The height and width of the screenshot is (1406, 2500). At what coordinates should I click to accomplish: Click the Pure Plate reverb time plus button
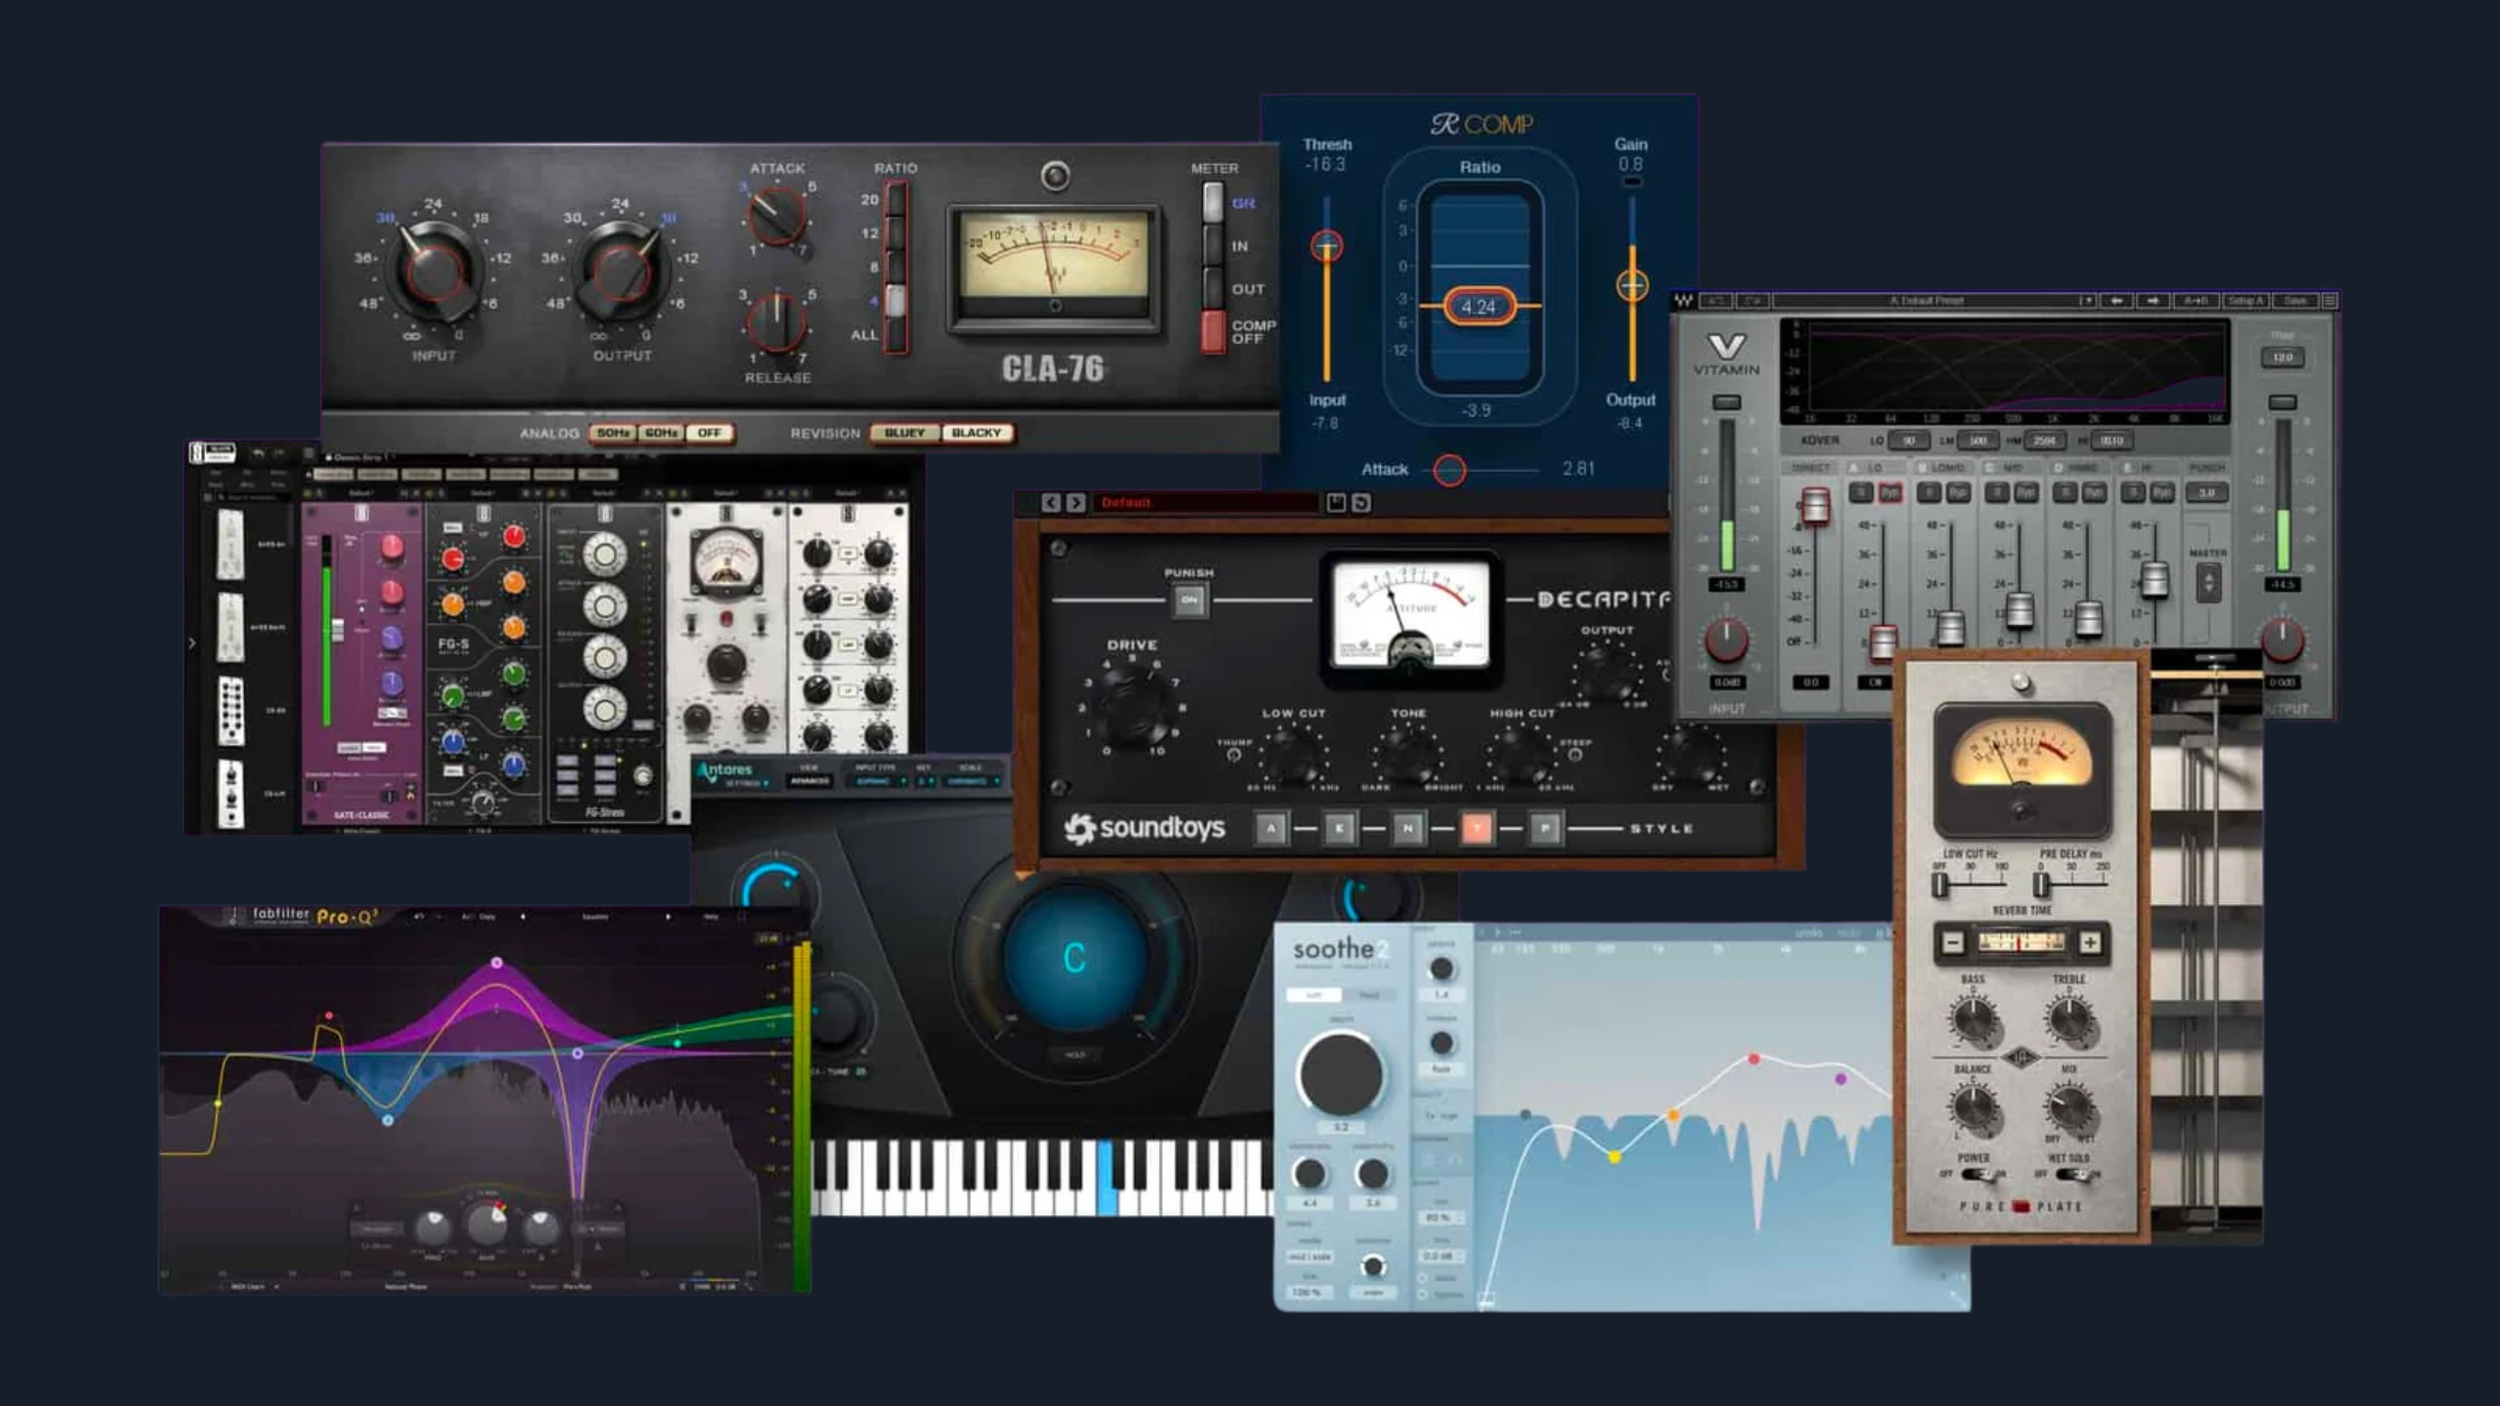coord(2089,942)
